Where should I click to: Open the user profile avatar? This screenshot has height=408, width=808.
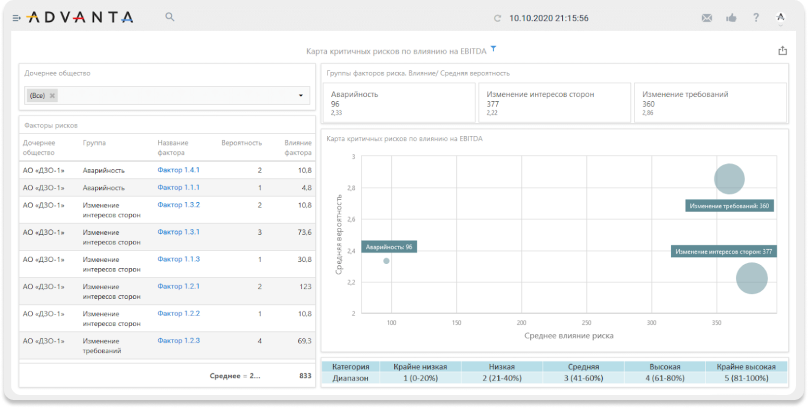point(781,18)
